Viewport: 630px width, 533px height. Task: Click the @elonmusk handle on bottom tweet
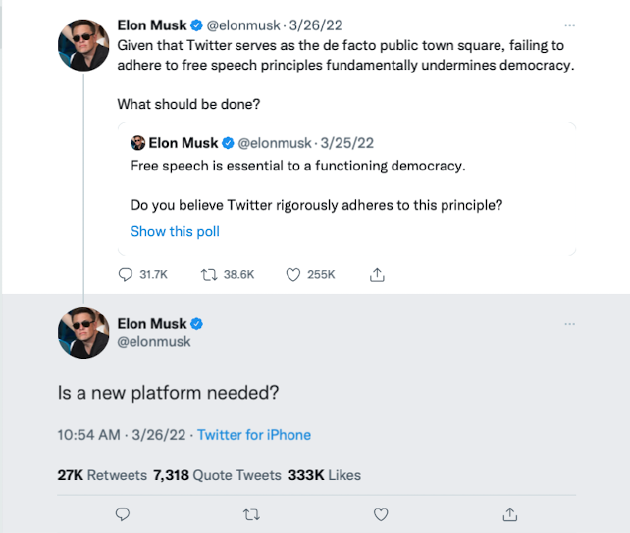coord(154,342)
